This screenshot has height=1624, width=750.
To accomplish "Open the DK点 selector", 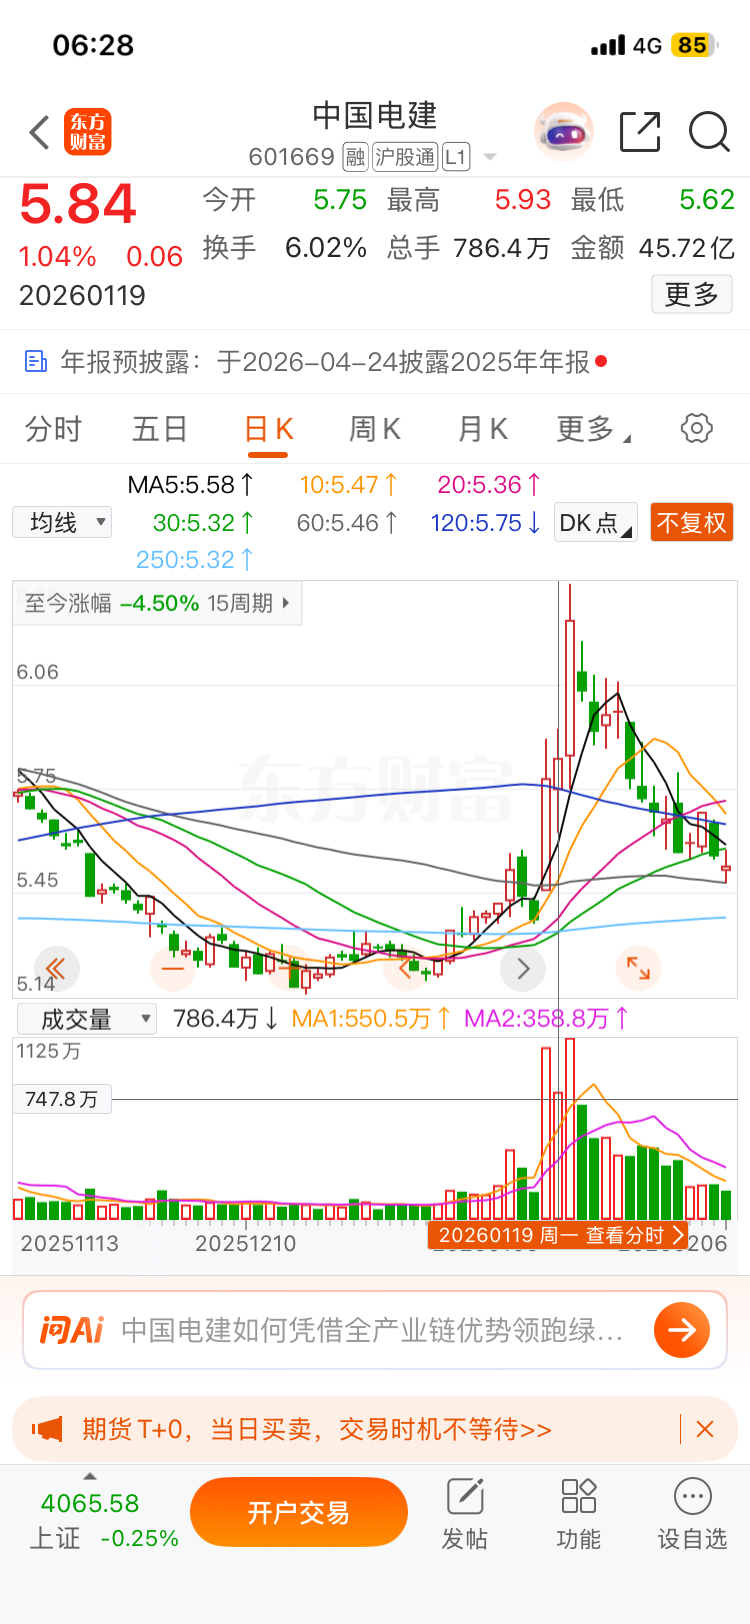I will pos(595,522).
